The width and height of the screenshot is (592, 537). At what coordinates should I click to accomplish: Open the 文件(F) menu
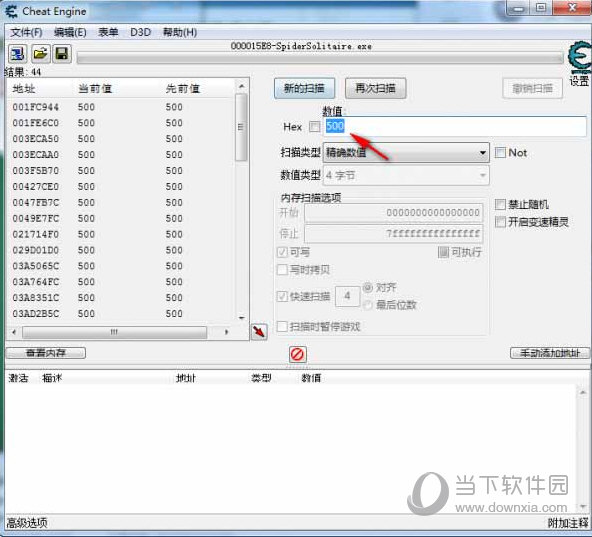(x=26, y=32)
